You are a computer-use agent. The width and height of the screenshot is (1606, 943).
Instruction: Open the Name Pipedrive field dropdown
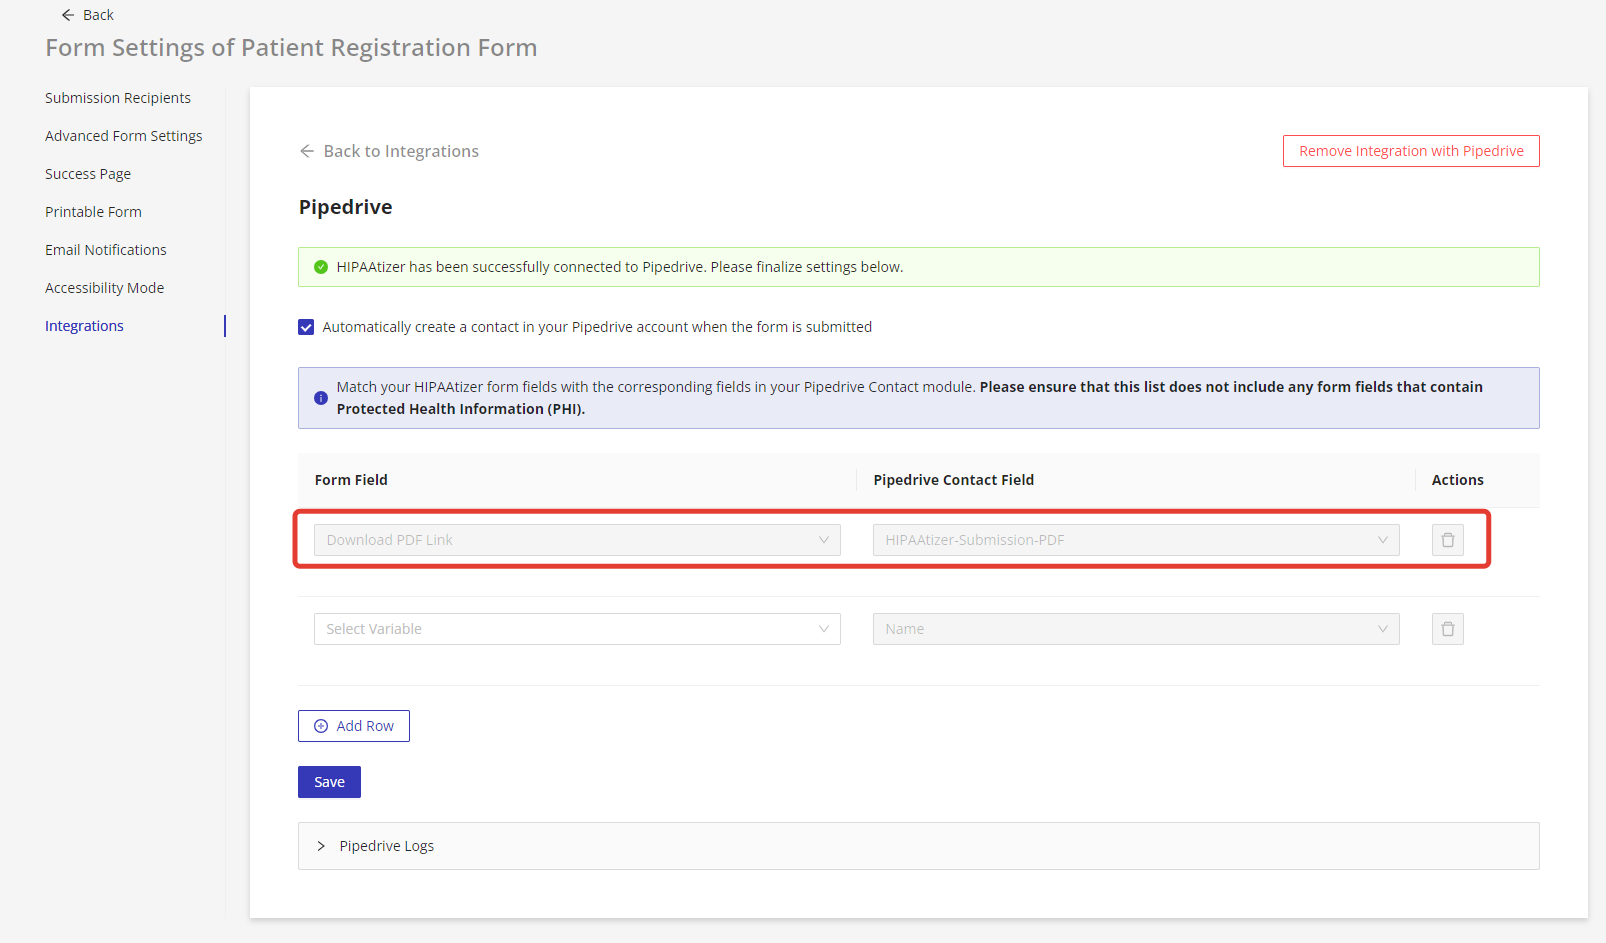[x=1136, y=629]
